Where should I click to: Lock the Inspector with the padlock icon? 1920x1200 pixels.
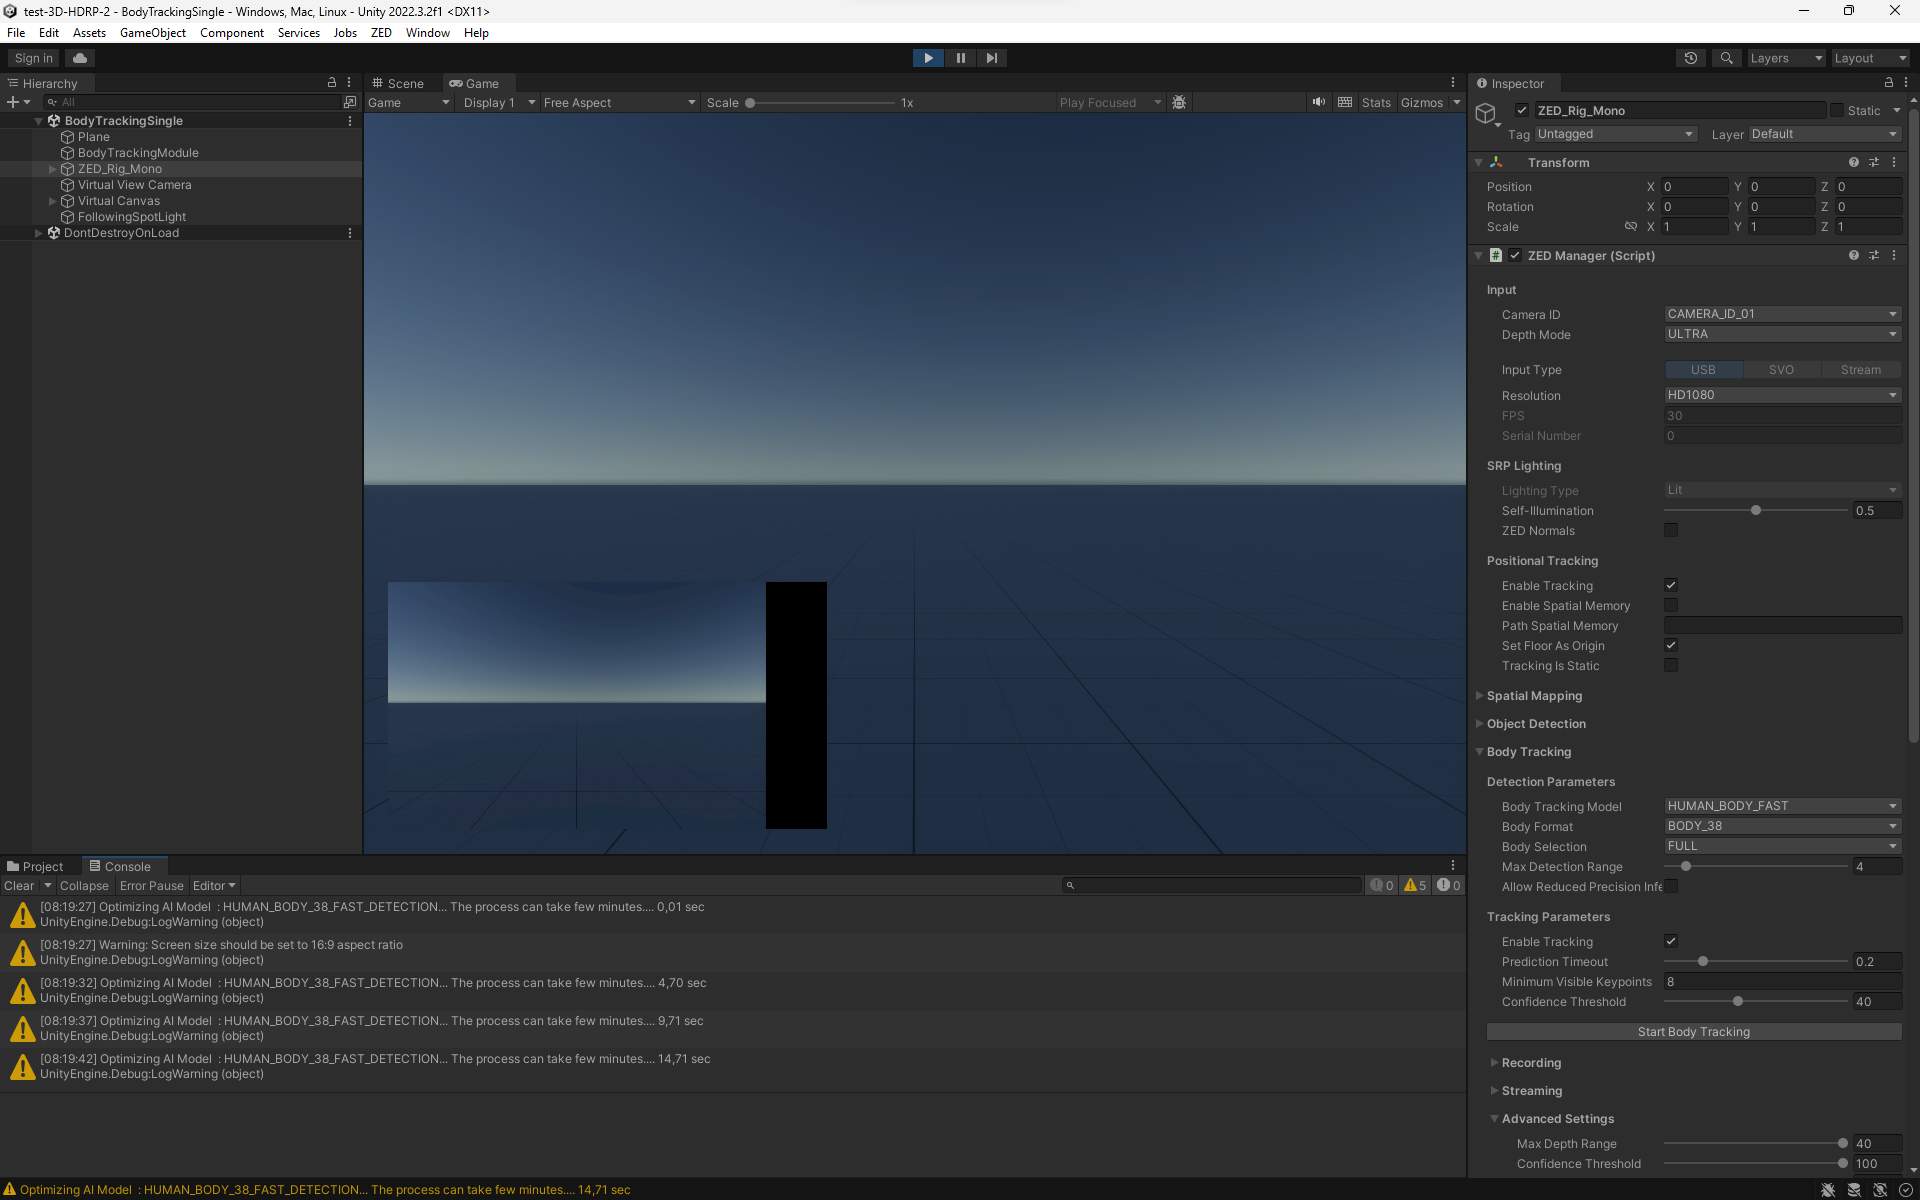point(1888,83)
